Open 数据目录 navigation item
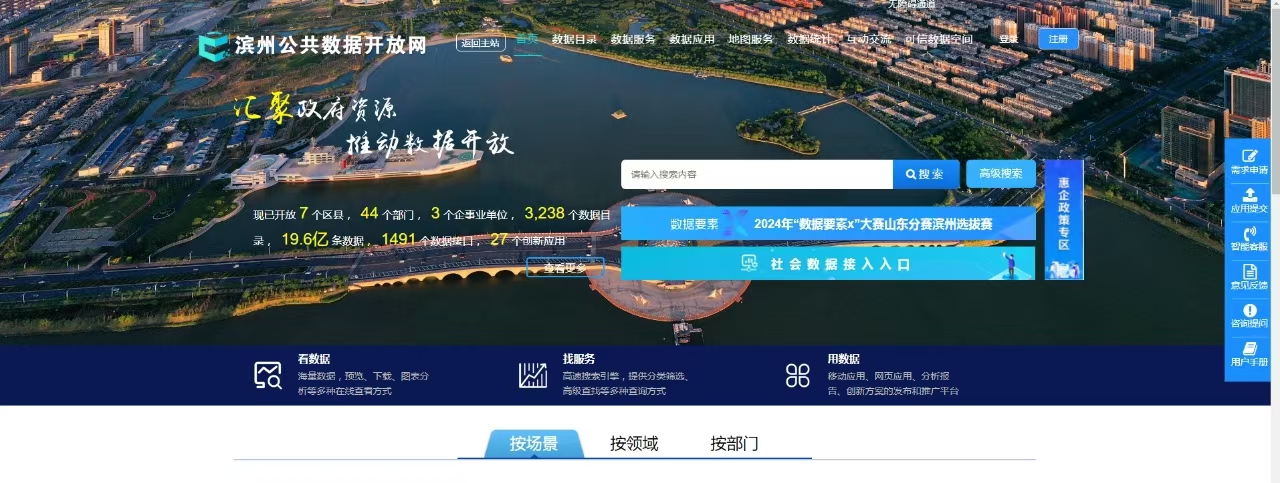The image size is (1280, 483). point(574,40)
